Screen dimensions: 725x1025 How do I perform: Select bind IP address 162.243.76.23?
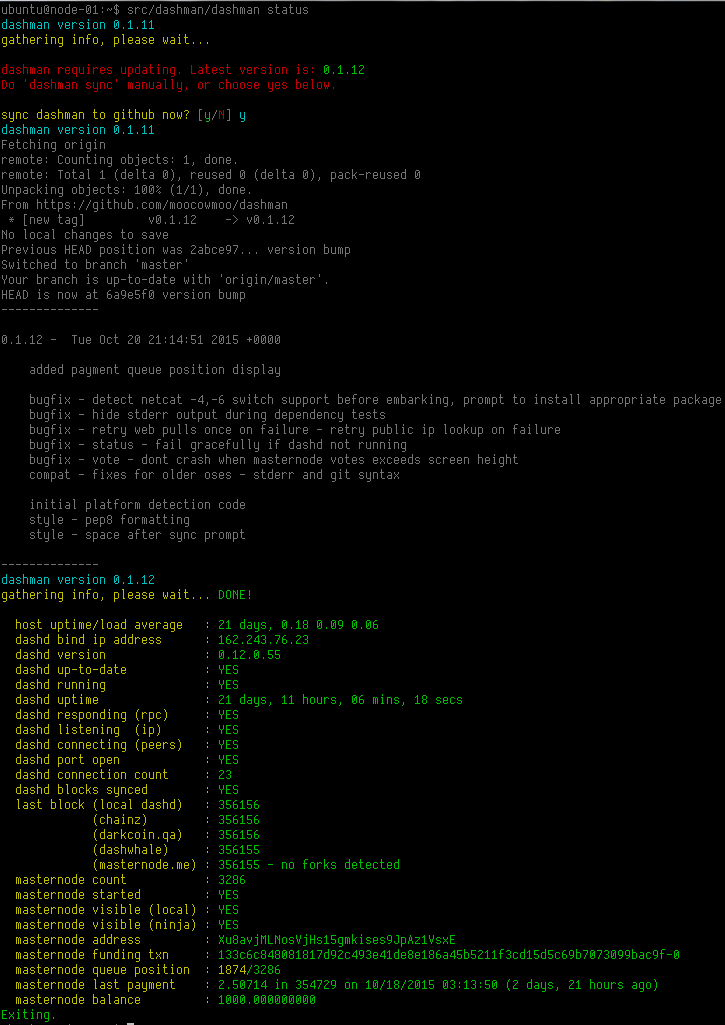point(263,640)
